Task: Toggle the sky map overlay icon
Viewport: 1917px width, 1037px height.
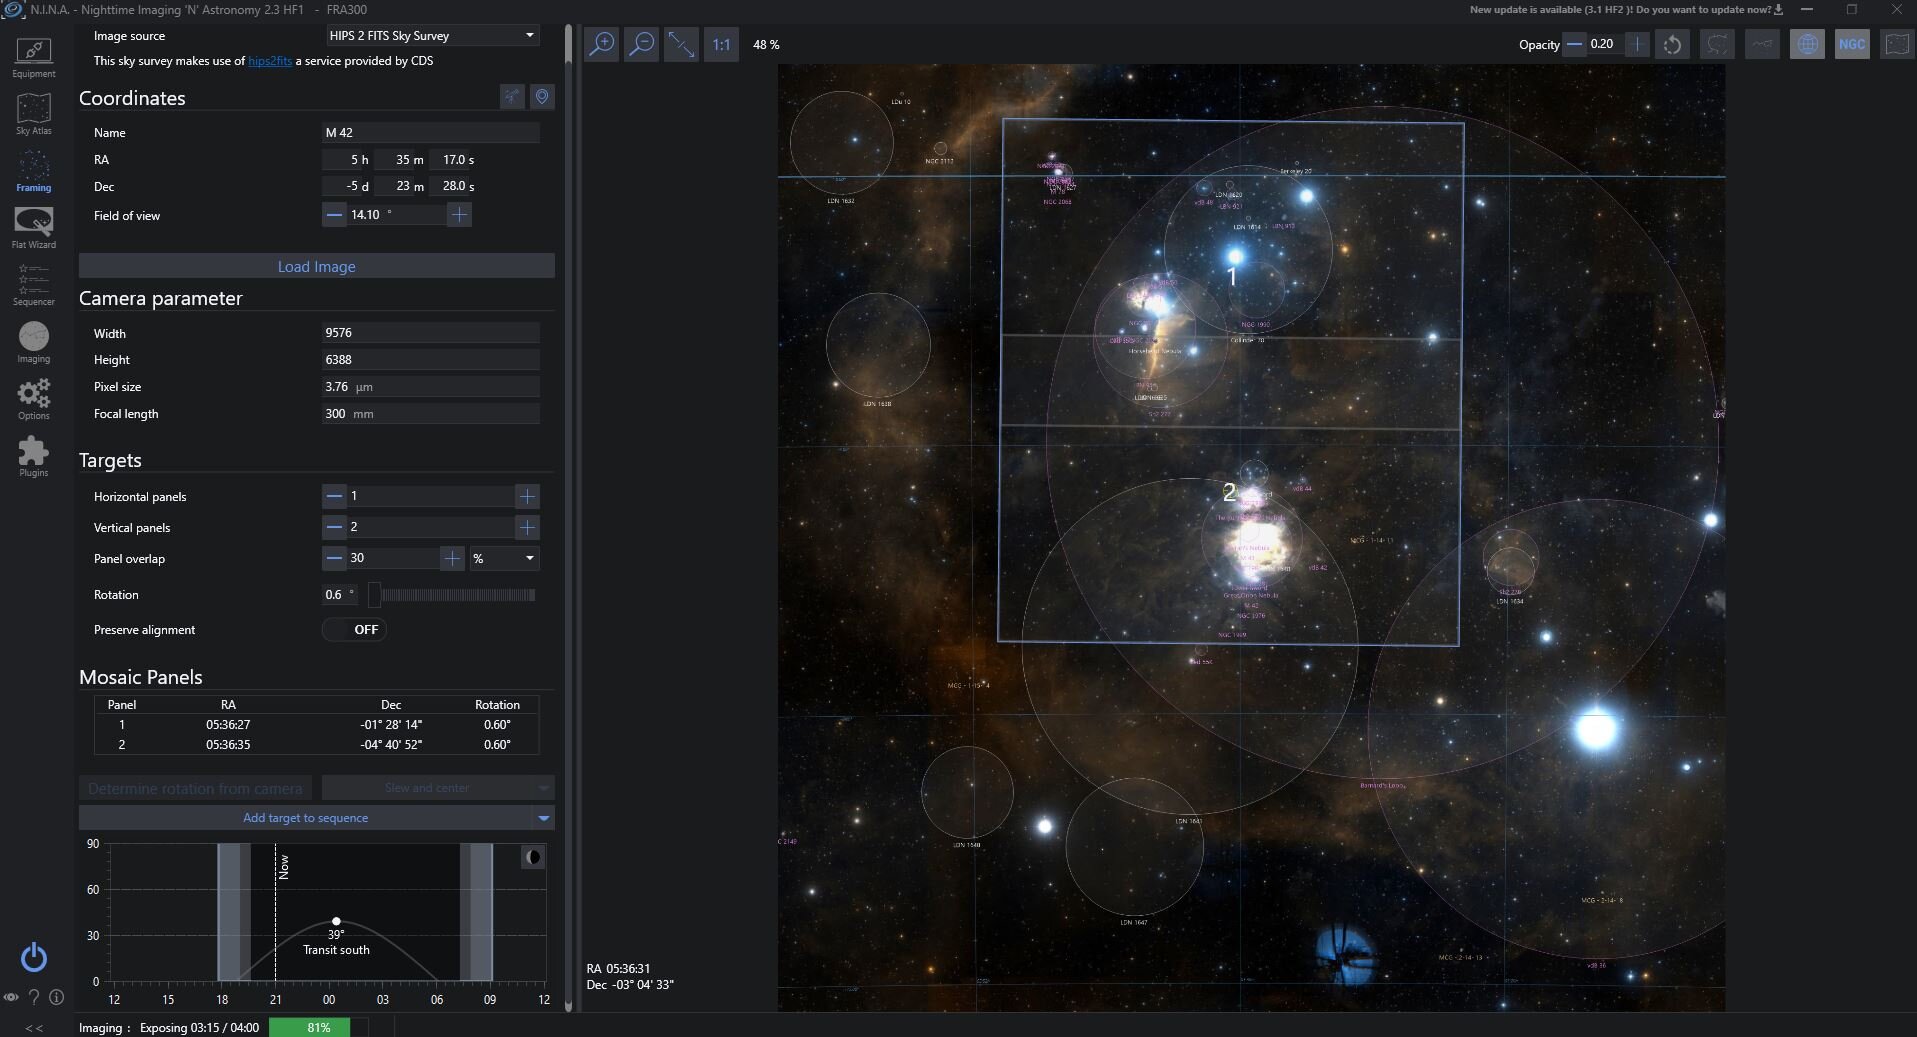Action: coord(1897,44)
